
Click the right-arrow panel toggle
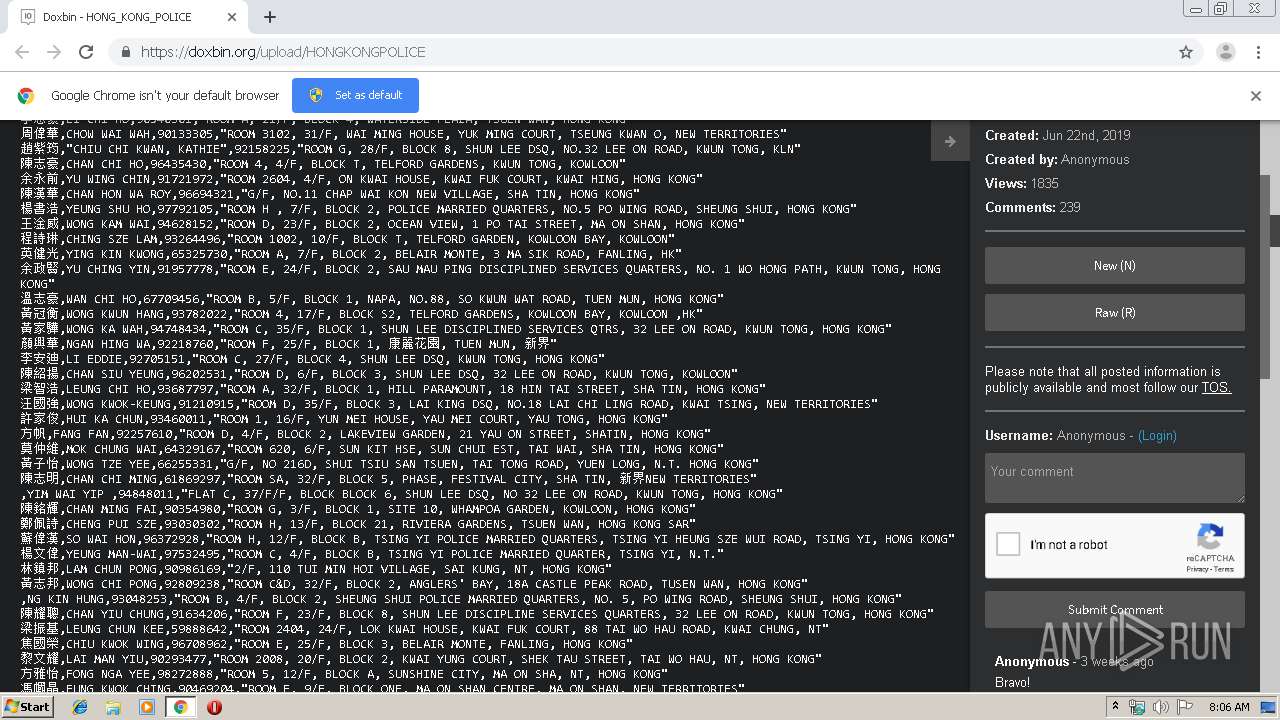coord(950,141)
